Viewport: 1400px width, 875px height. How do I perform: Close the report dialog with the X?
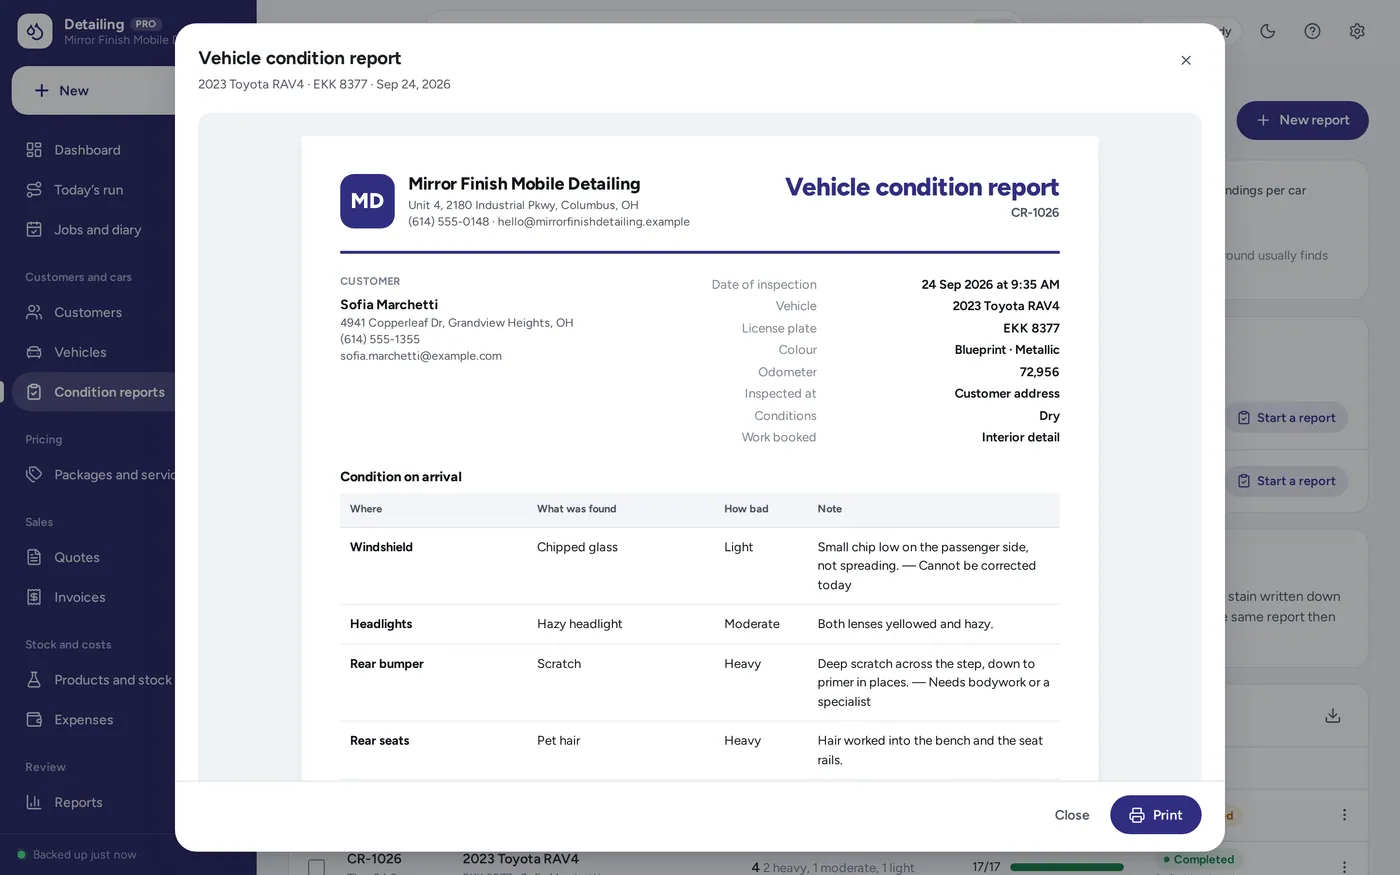tap(1186, 60)
